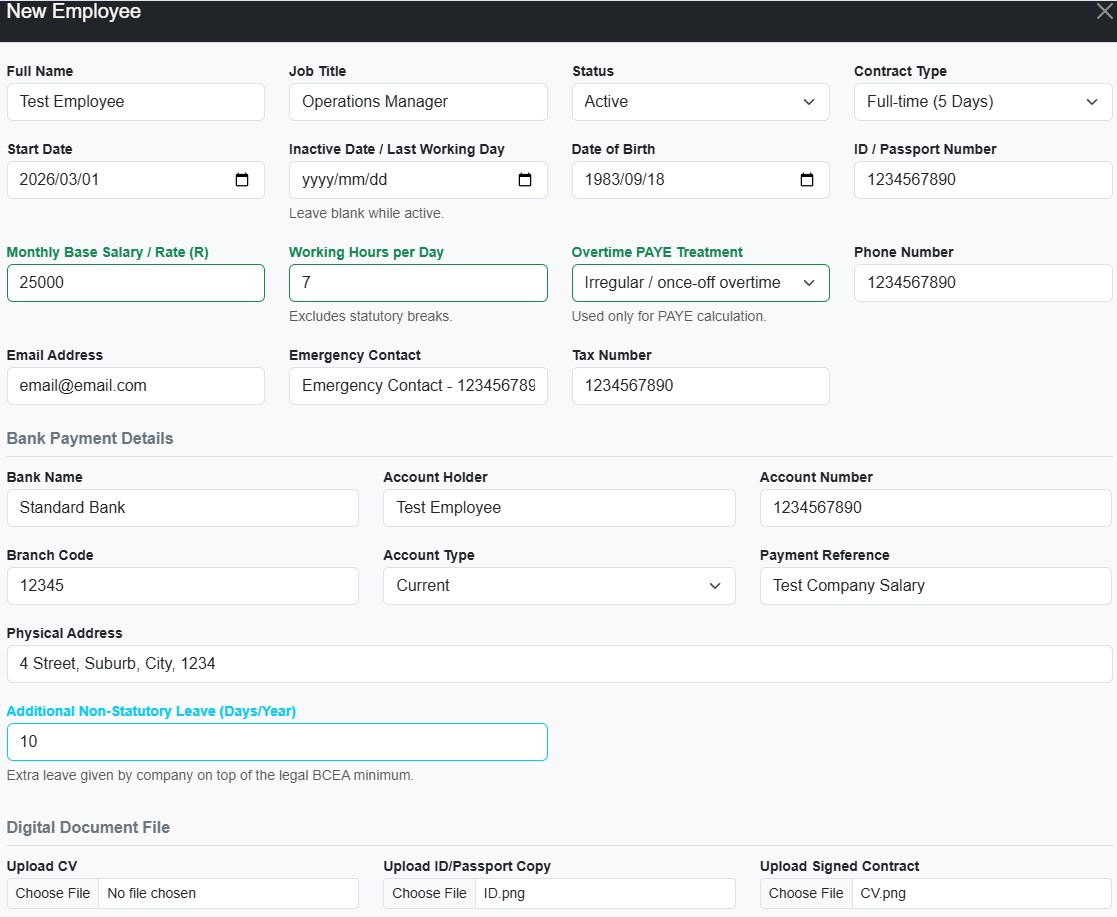Open Overtime PAYE Treatment dropdown

[x=700, y=283]
